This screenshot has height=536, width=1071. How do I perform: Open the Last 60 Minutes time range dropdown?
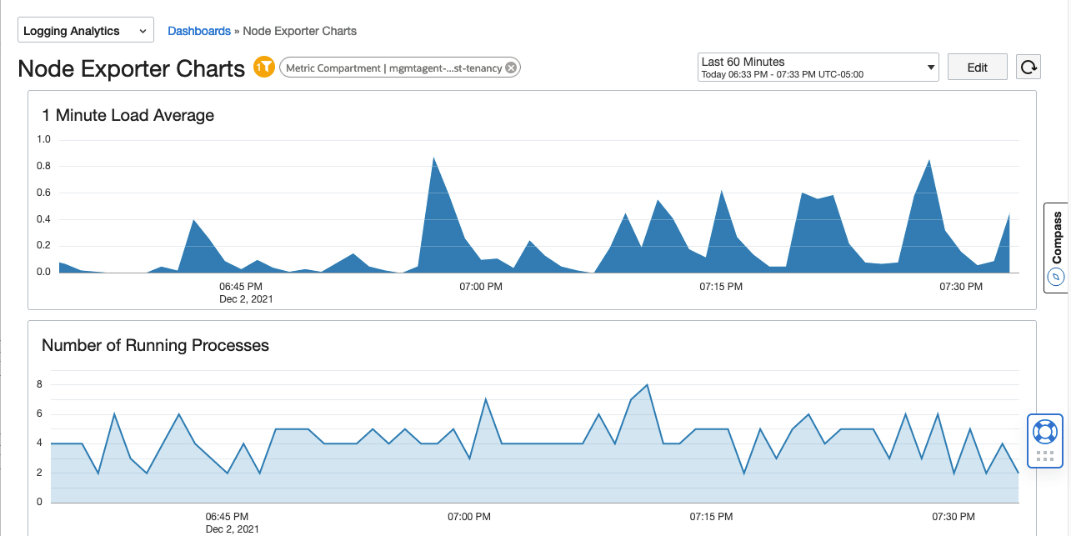click(x=818, y=67)
